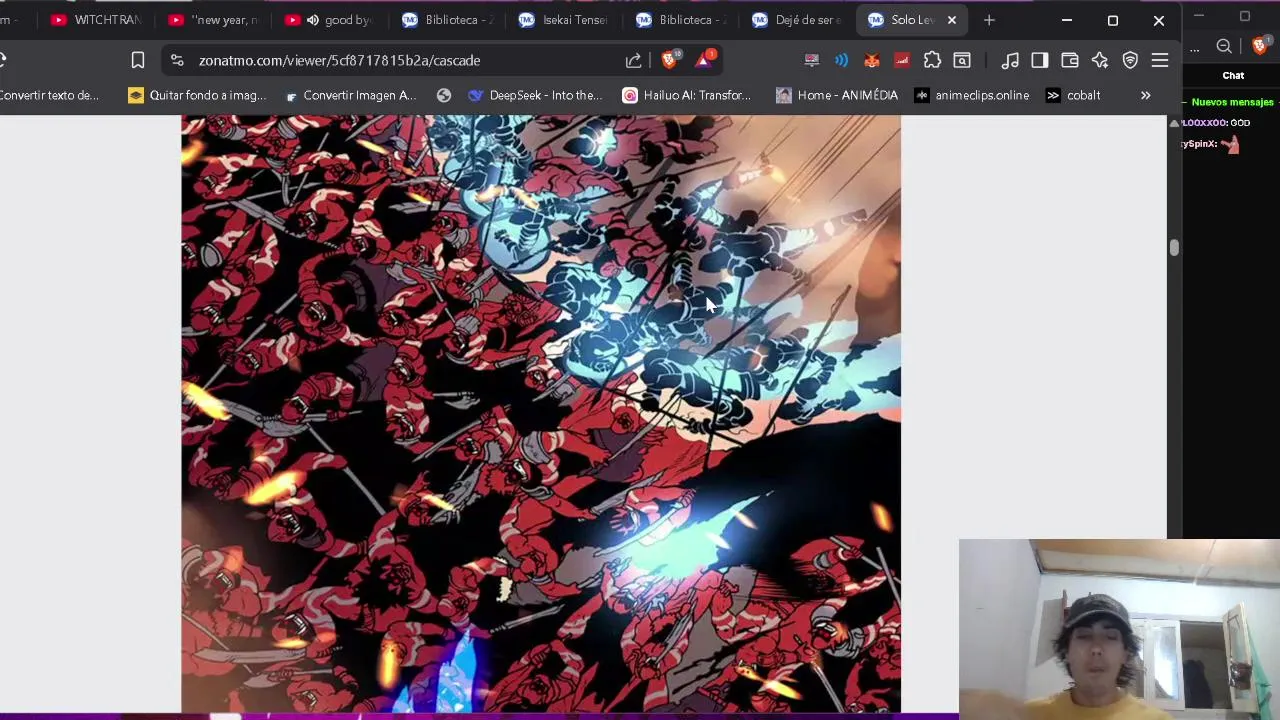The width and height of the screenshot is (1280, 720).
Task: Open 'Convertir texto de...' bookmark
Action: click(49, 95)
